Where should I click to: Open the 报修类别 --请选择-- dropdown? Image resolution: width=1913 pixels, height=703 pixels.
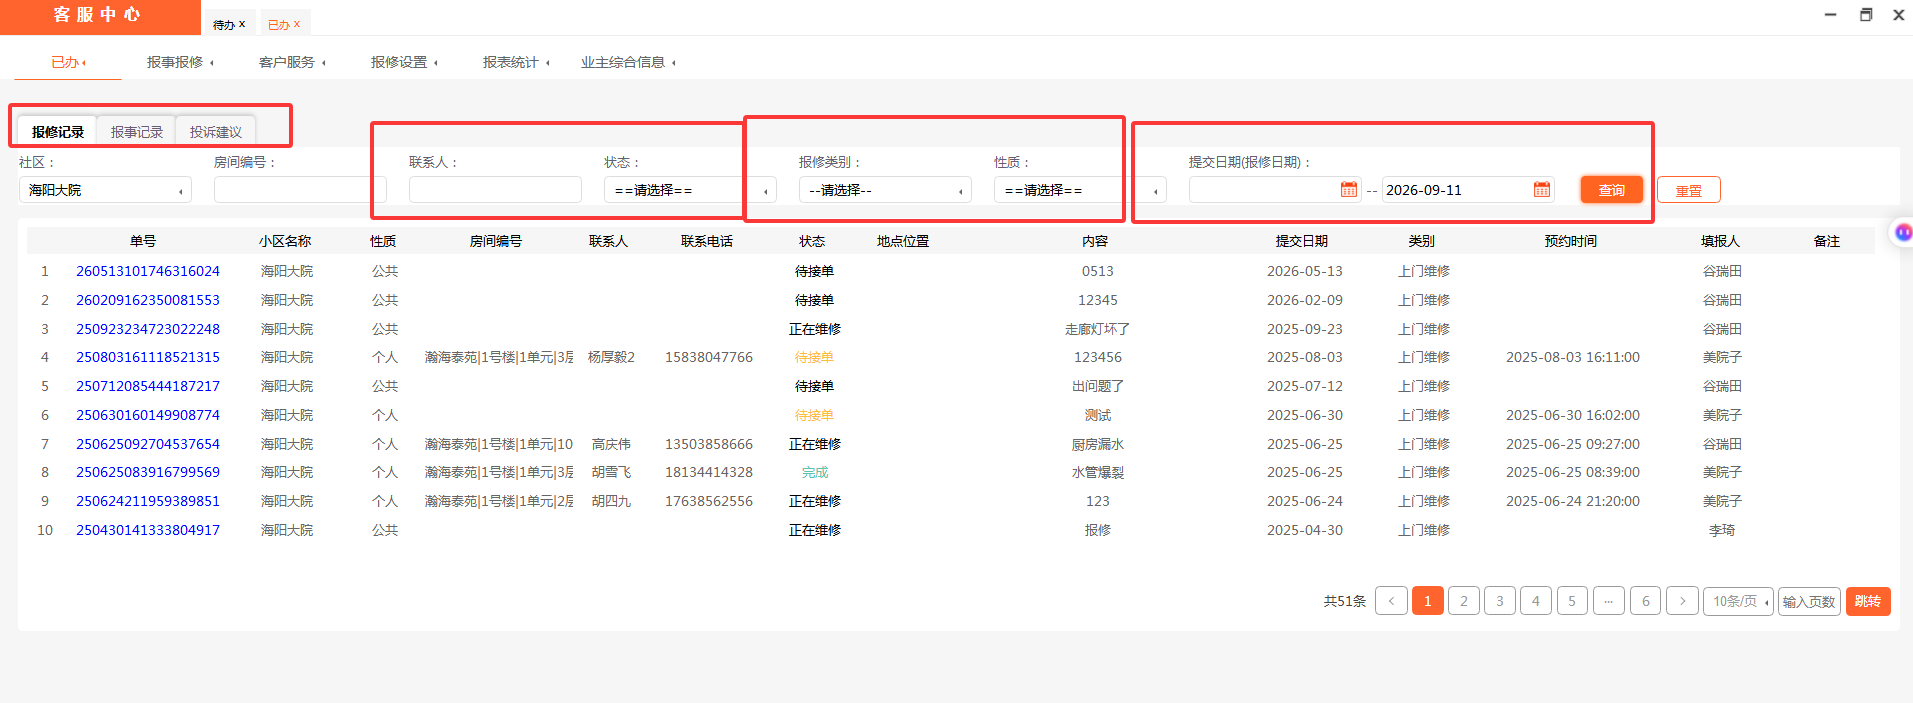click(885, 190)
